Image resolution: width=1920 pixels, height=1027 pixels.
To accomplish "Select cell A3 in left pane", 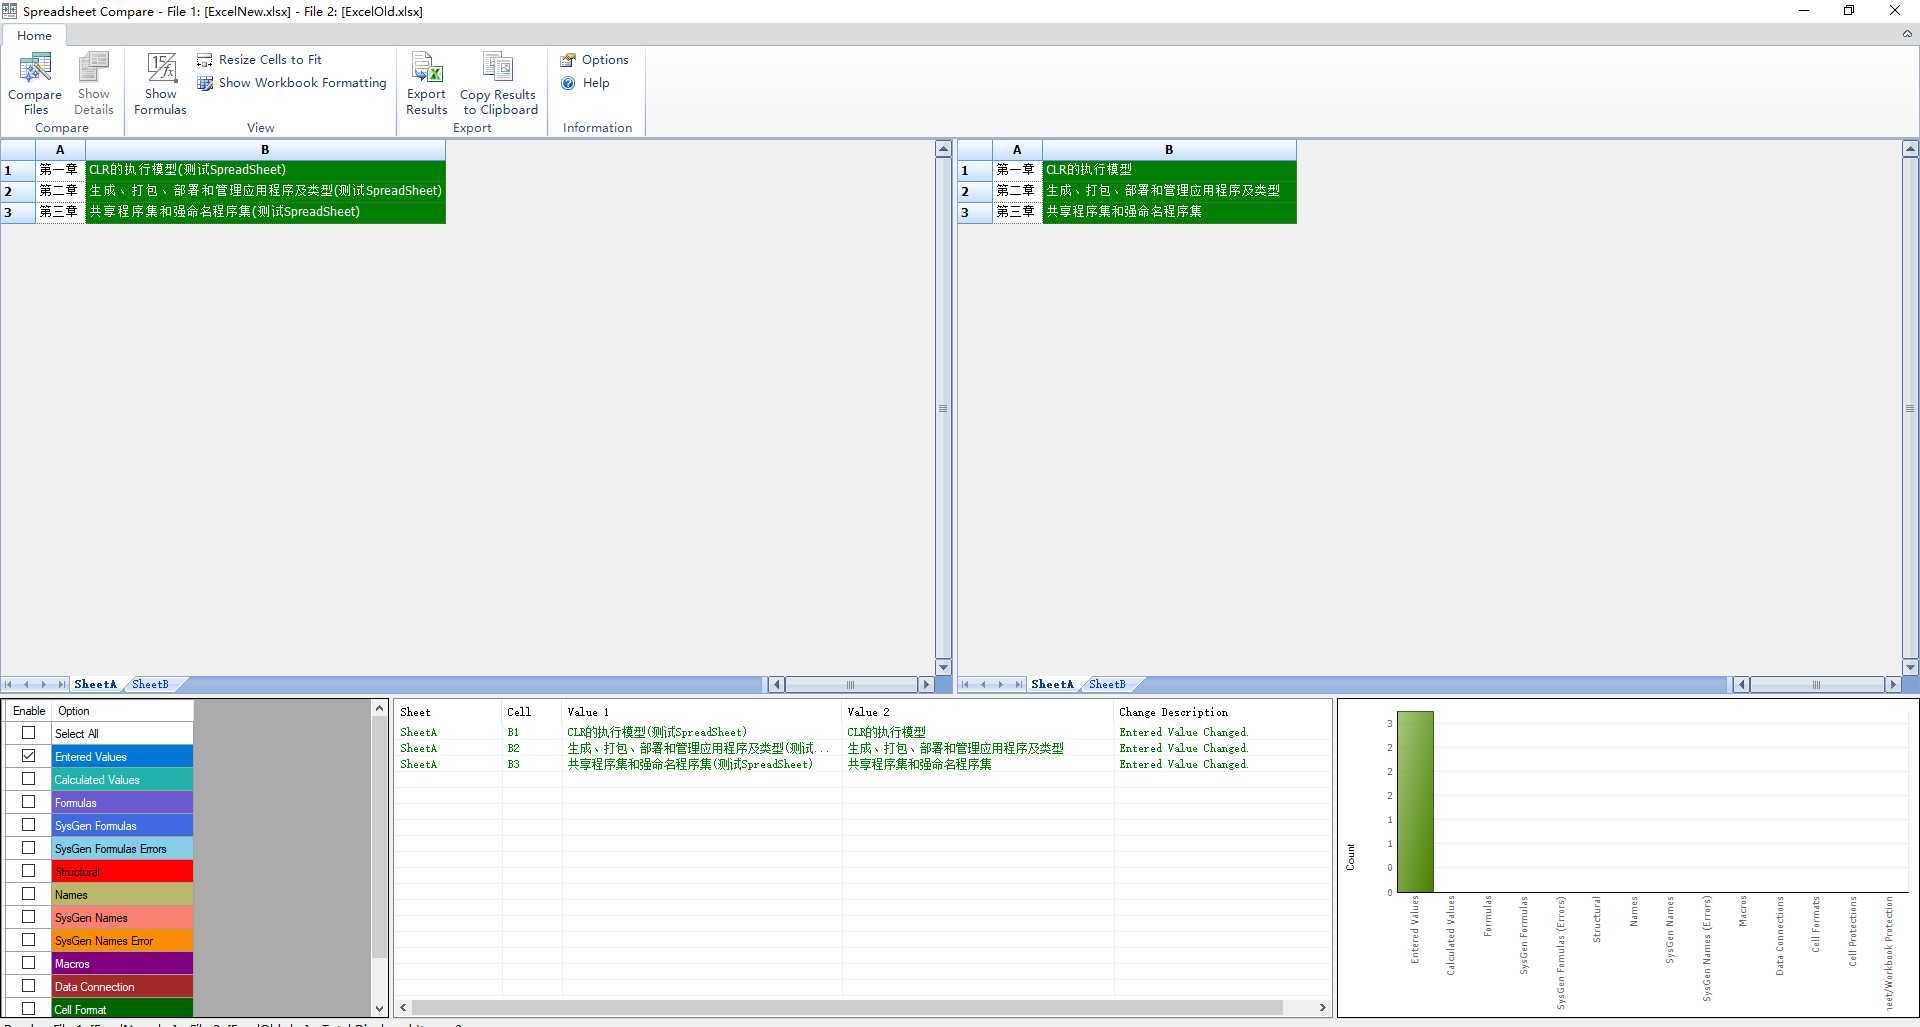I will pos(60,212).
